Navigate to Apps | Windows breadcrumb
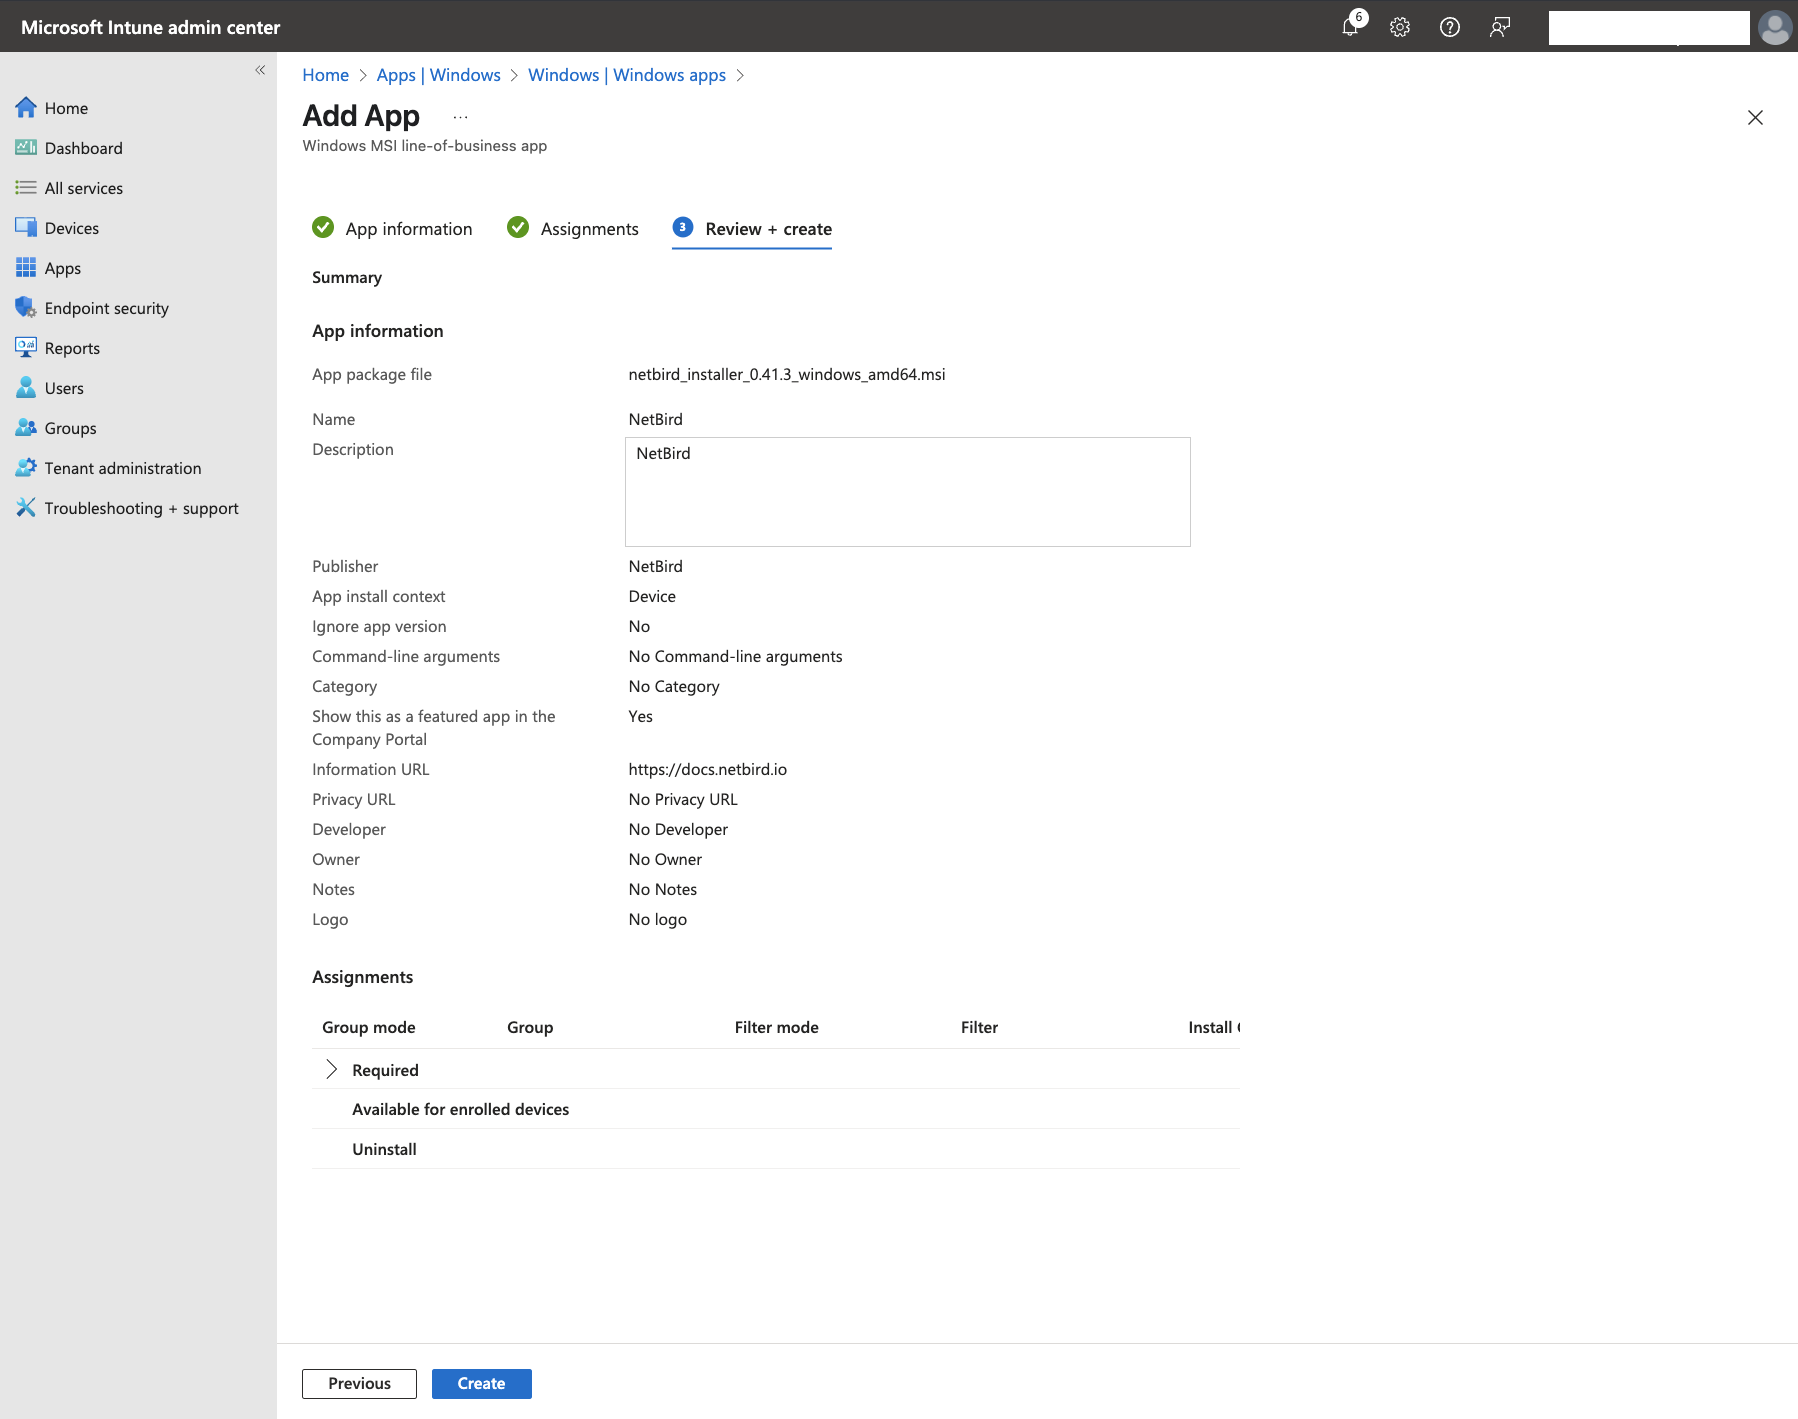The width and height of the screenshot is (1798, 1419). 438,74
